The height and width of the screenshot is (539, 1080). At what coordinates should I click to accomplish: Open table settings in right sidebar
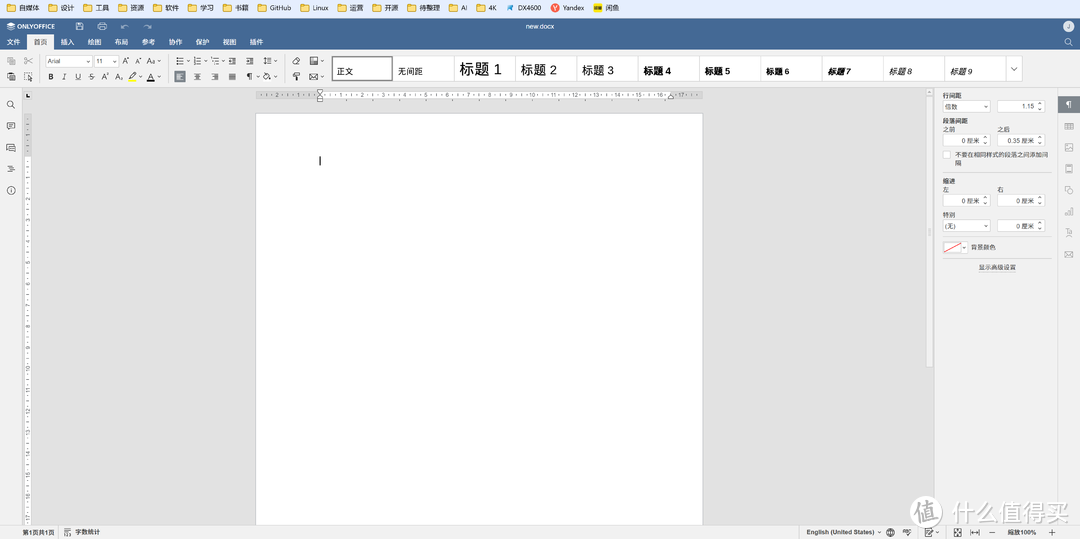click(1068, 126)
